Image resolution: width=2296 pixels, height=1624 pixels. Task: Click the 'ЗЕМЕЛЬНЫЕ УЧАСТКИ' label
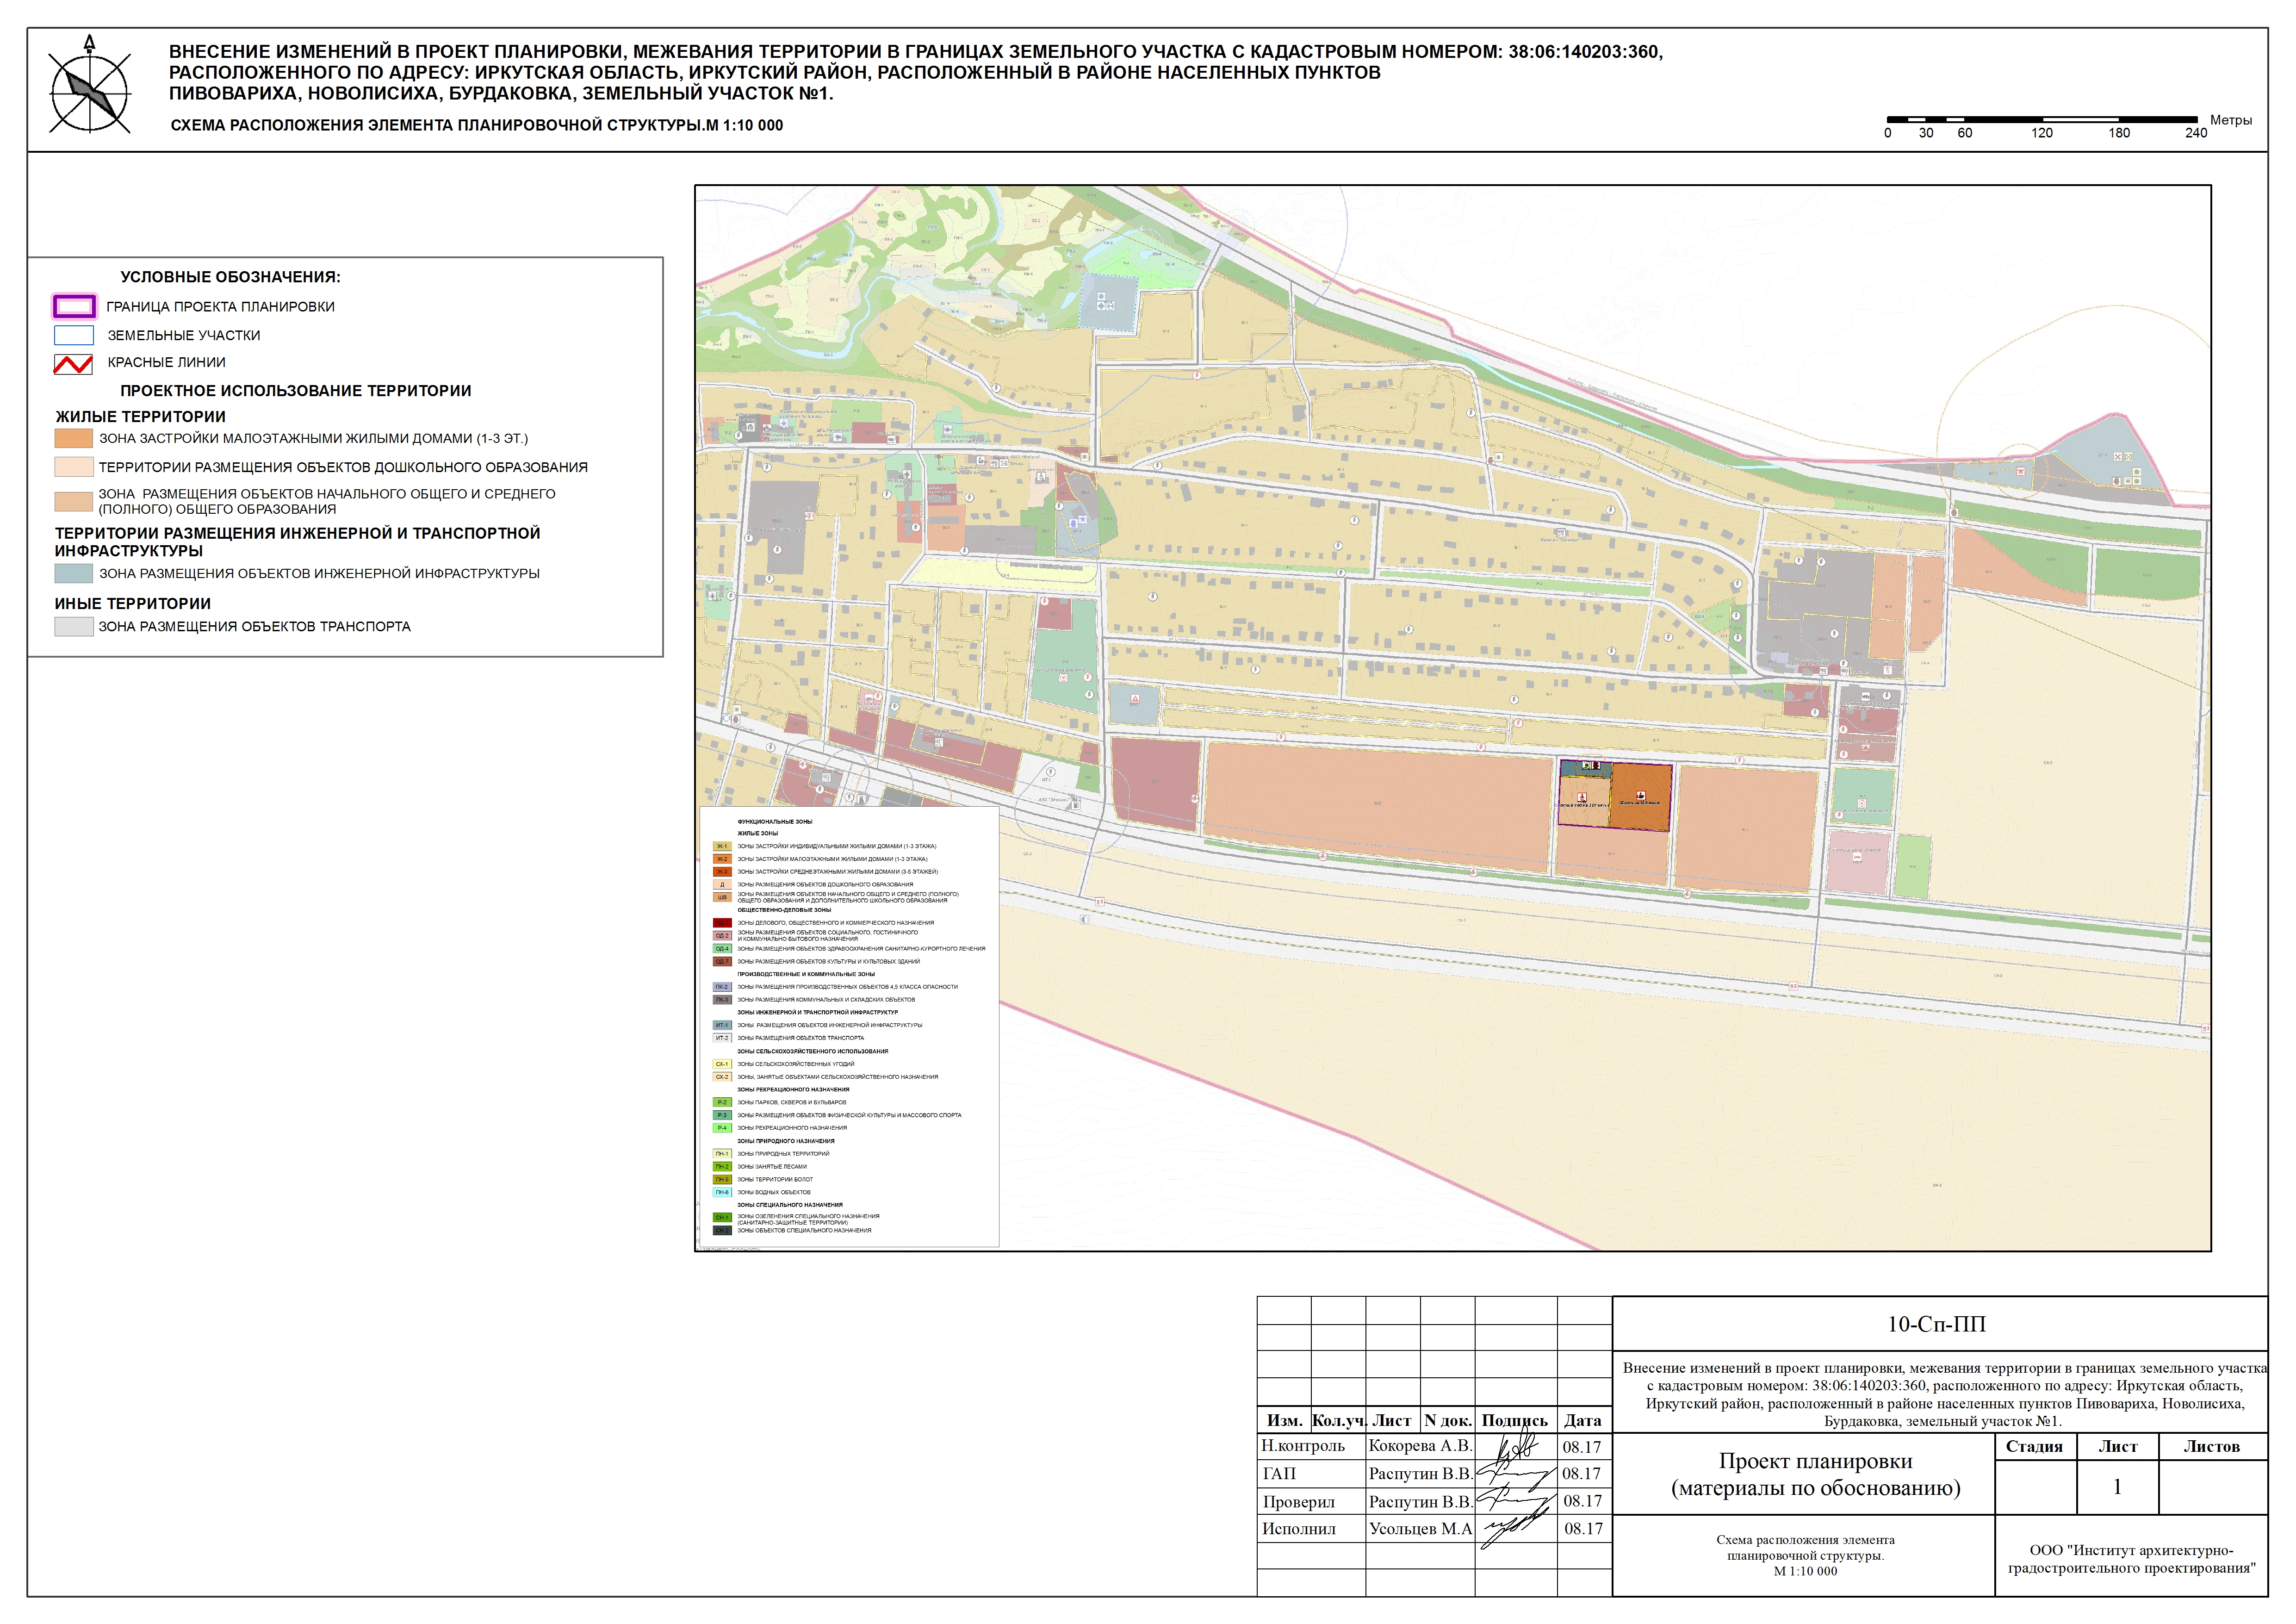(184, 336)
